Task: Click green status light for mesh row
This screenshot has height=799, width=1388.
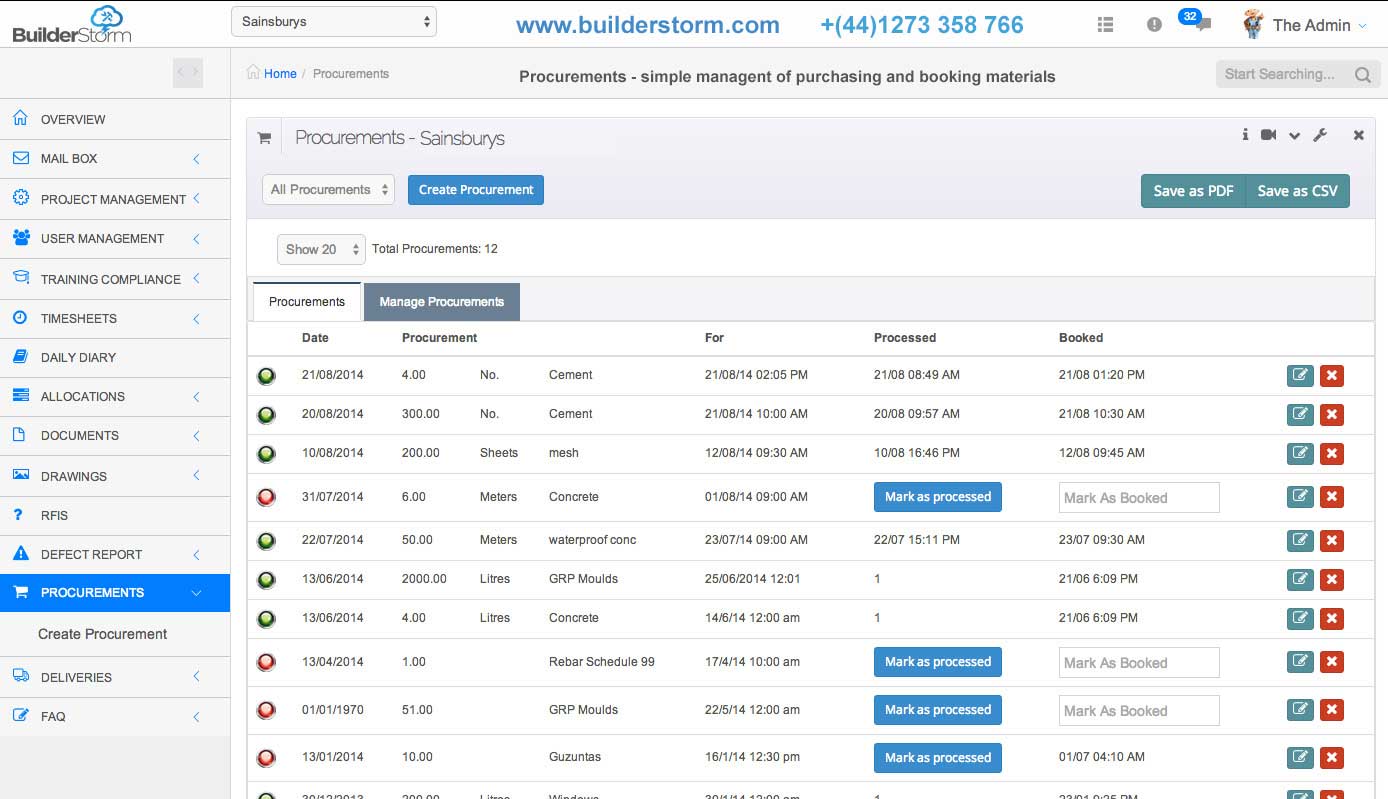Action: pos(266,454)
